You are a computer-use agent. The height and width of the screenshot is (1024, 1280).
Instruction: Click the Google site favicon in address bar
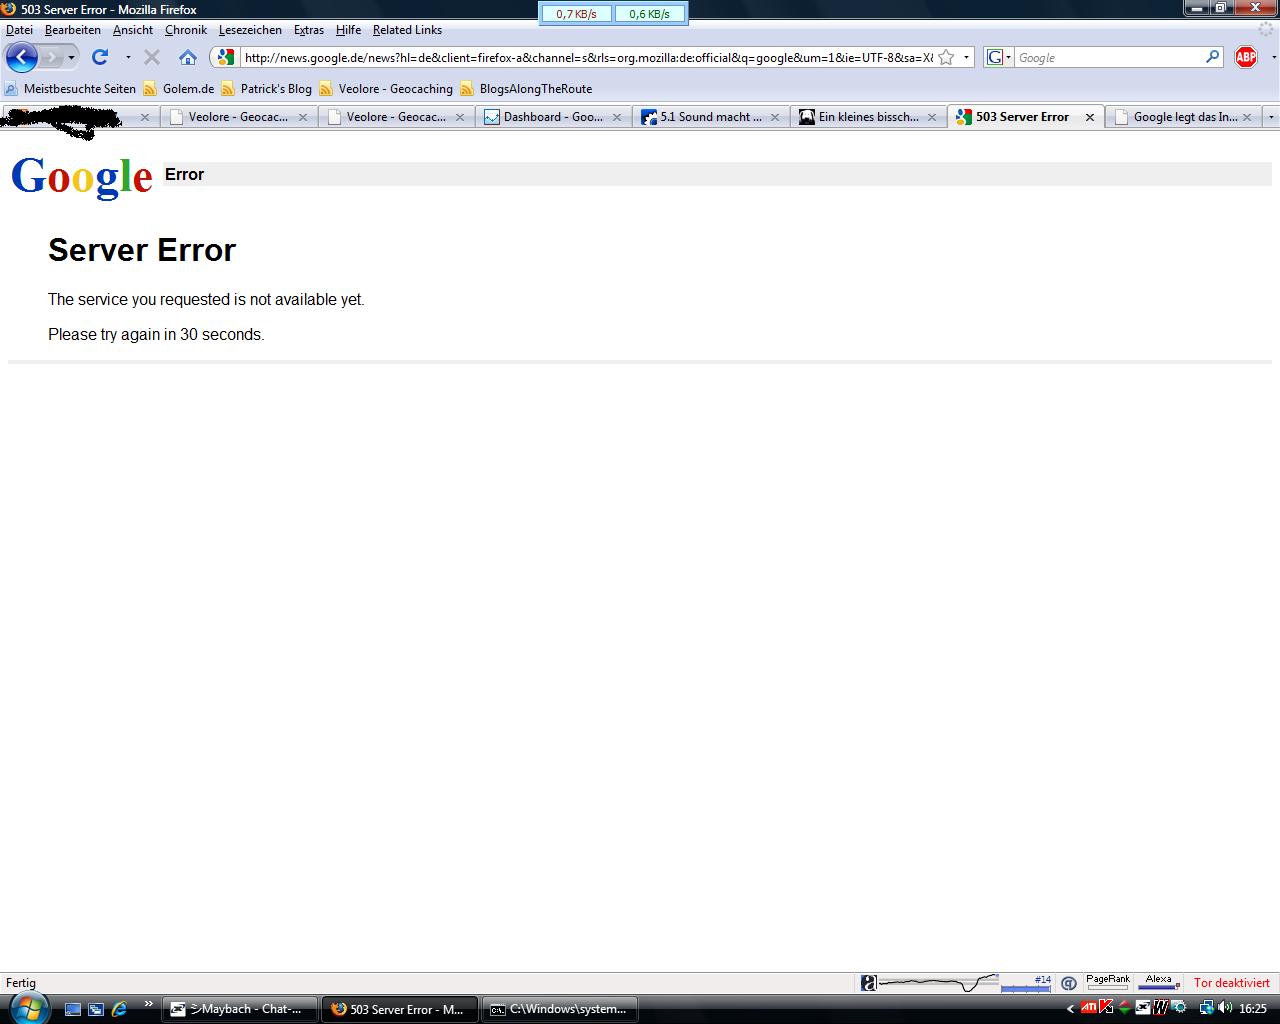(225, 57)
